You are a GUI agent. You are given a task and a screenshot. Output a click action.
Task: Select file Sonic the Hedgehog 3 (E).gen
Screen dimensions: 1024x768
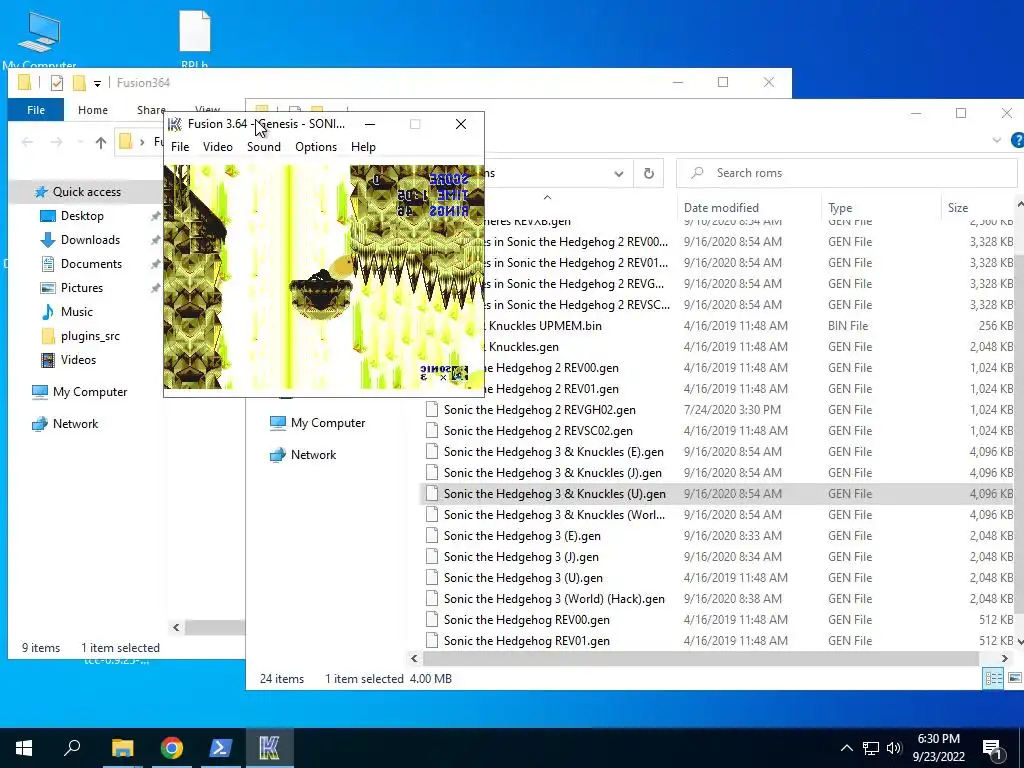[522, 536]
